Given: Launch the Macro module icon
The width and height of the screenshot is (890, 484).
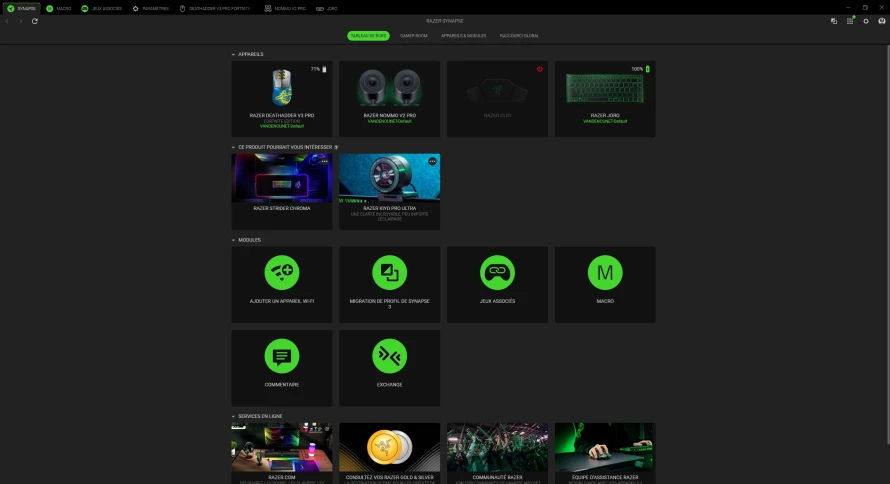Looking at the screenshot, I should coord(605,272).
